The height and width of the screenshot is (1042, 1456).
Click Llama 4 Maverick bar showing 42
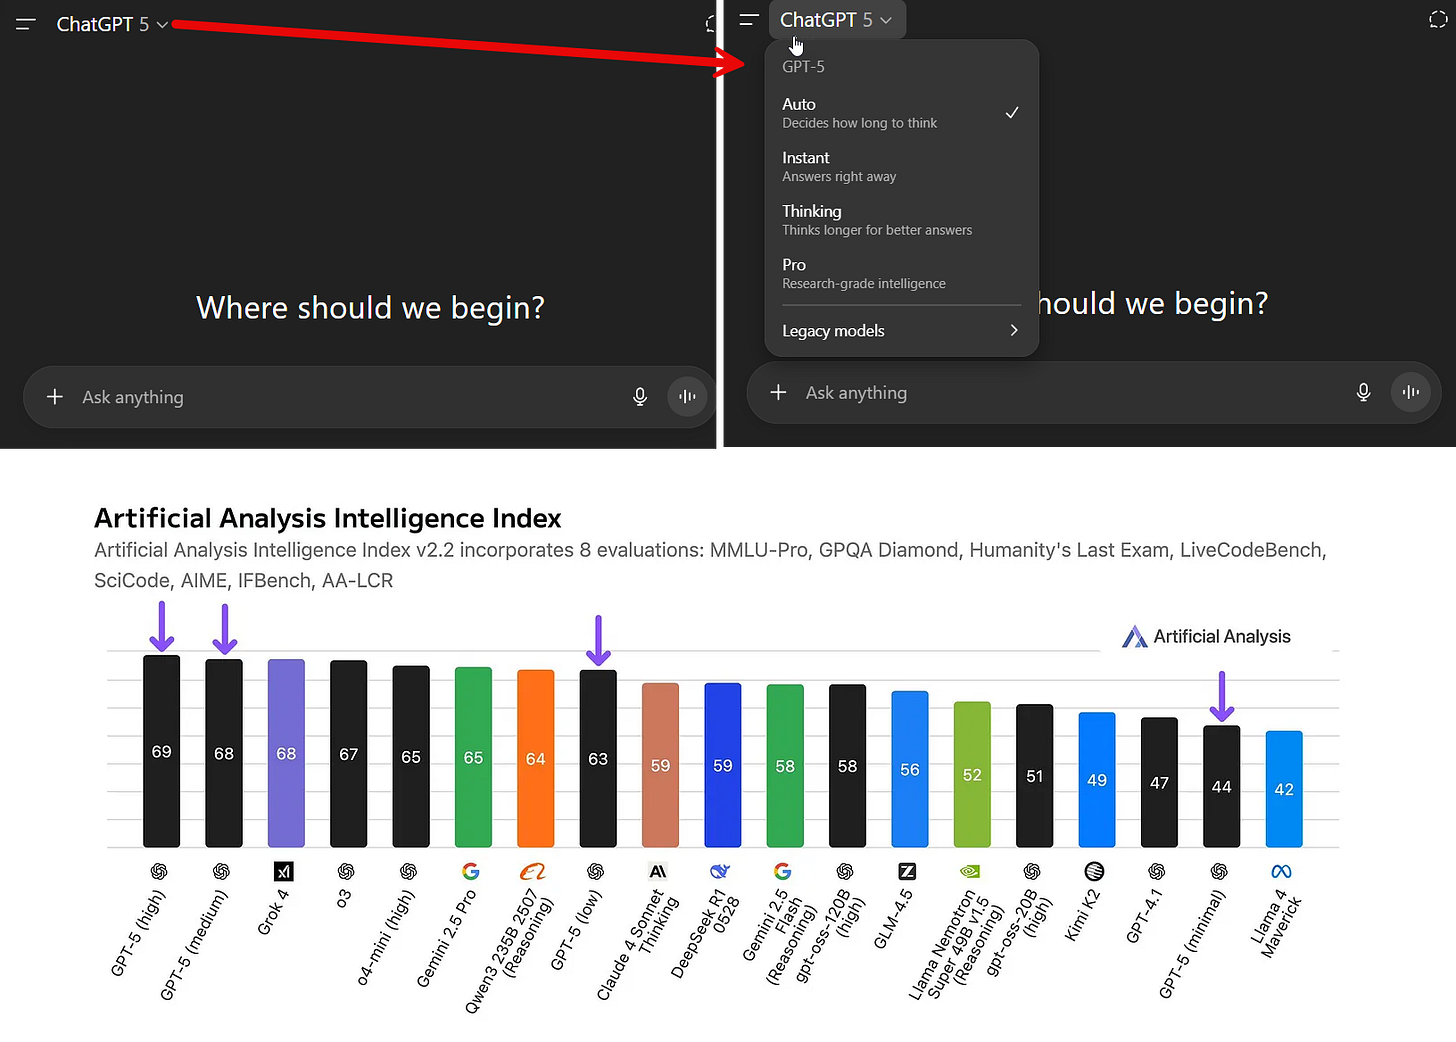pos(1284,790)
